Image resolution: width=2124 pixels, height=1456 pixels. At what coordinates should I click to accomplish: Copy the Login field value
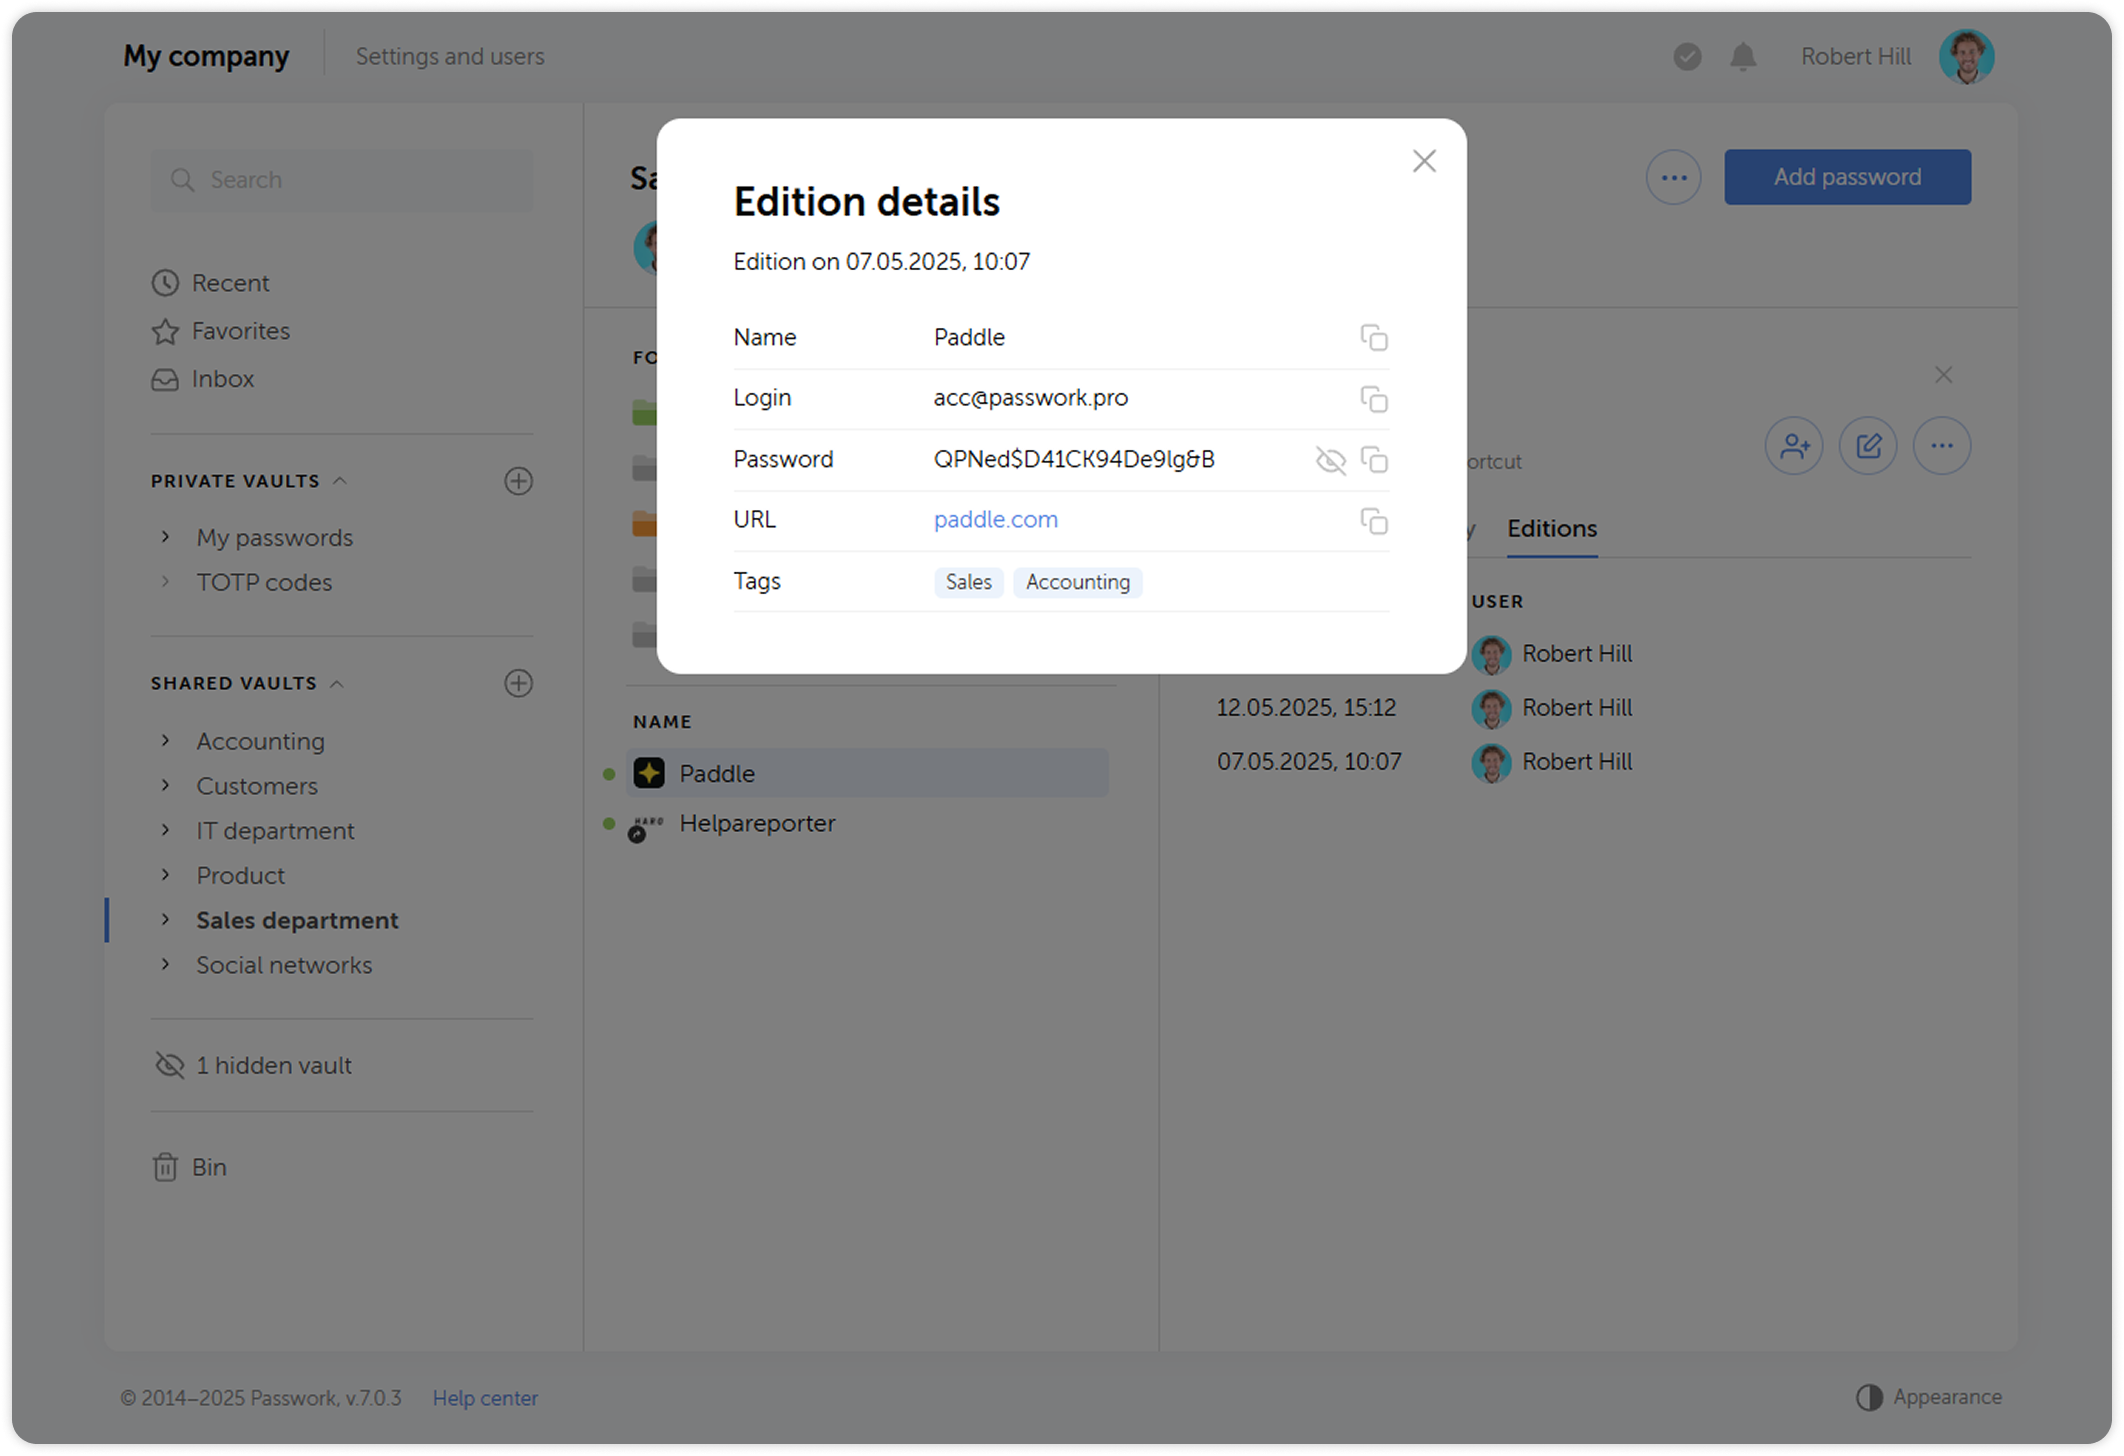[1374, 399]
